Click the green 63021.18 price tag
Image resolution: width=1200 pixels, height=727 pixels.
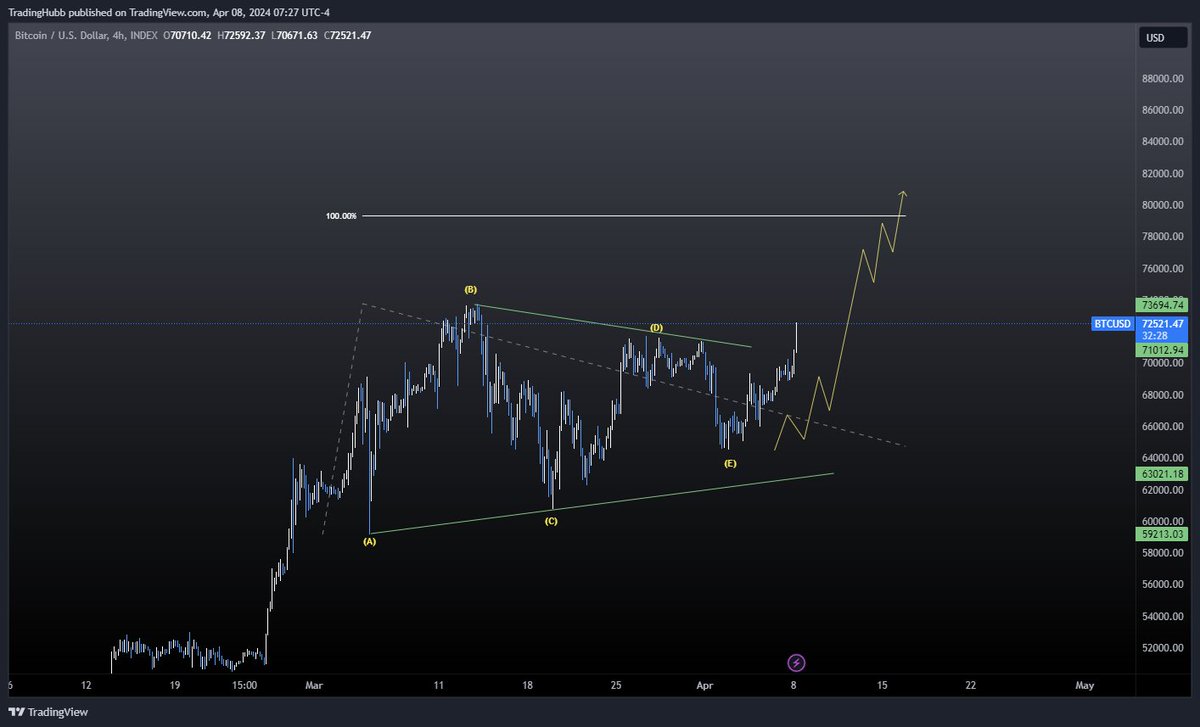point(1162,473)
